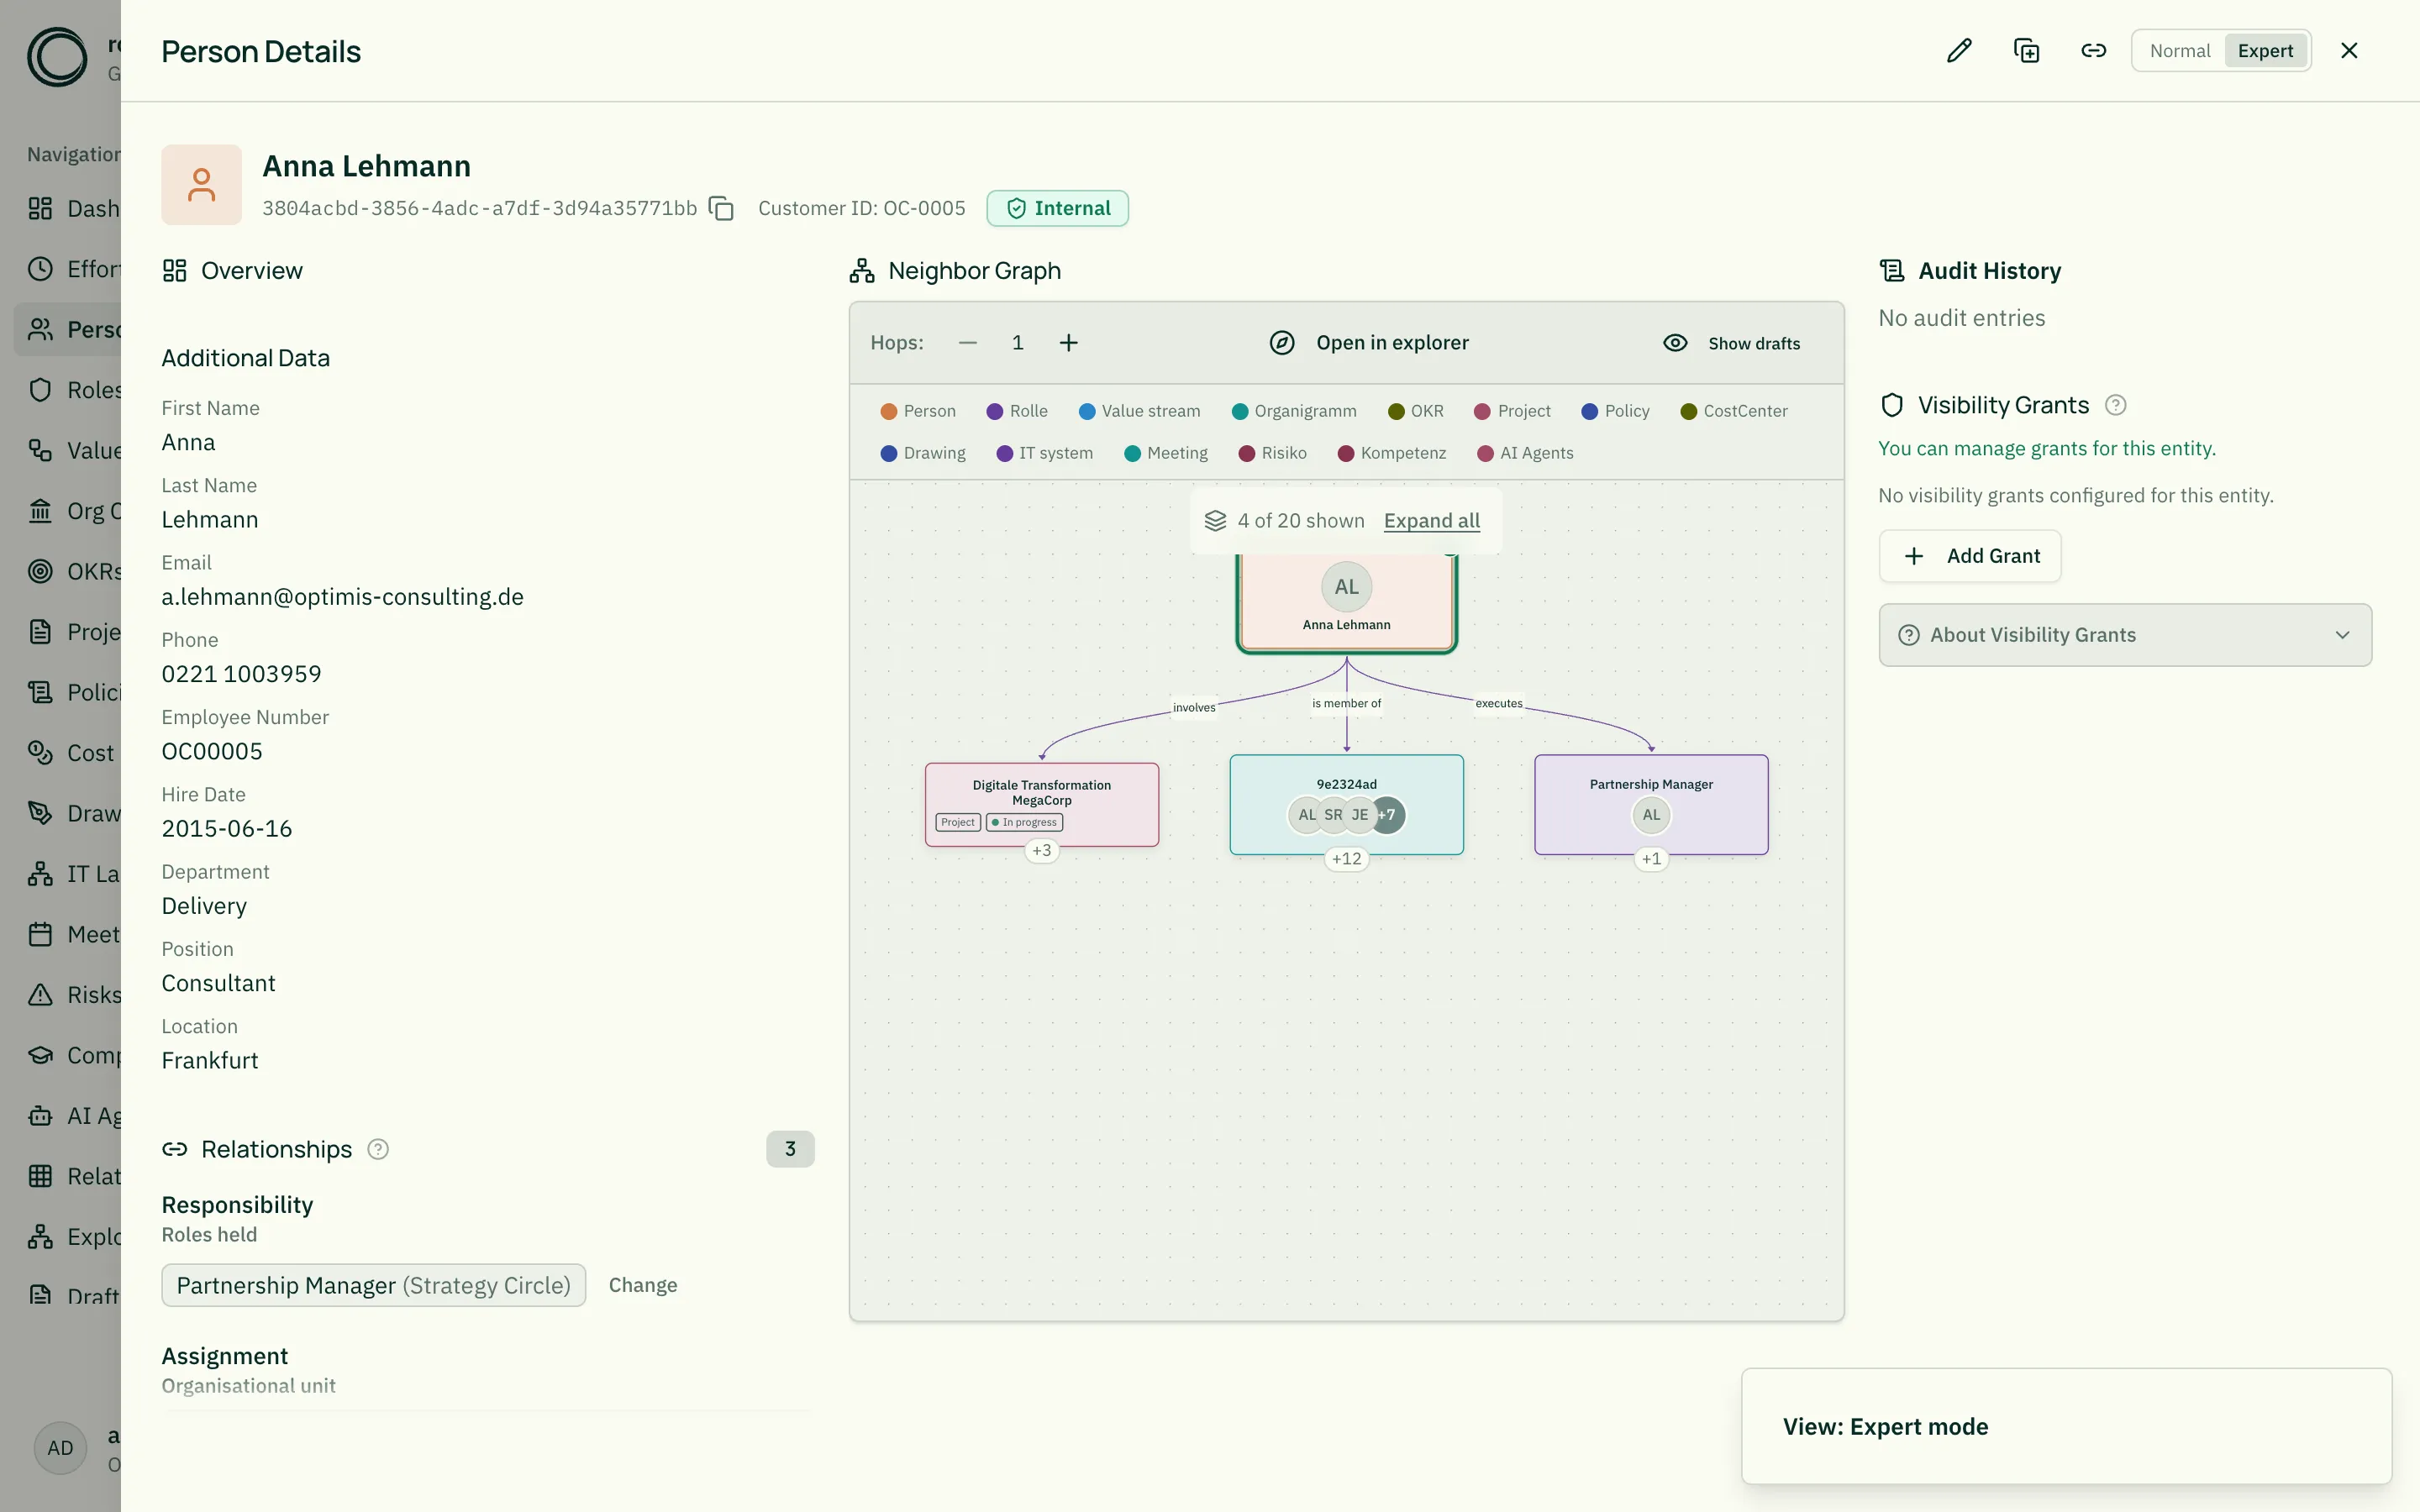Select the Expert view mode
The image size is (2420, 1512).
pyautogui.click(x=2265, y=51)
